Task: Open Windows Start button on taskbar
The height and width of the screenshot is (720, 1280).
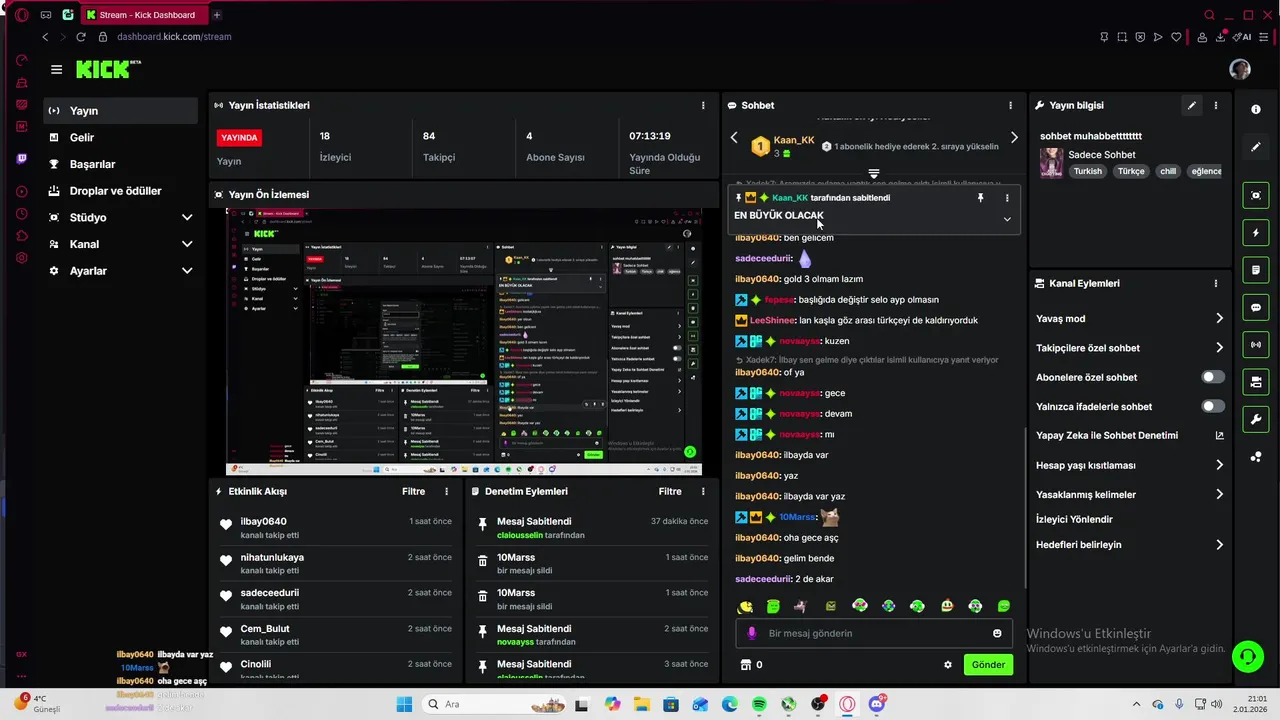Action: coord(404,704)
